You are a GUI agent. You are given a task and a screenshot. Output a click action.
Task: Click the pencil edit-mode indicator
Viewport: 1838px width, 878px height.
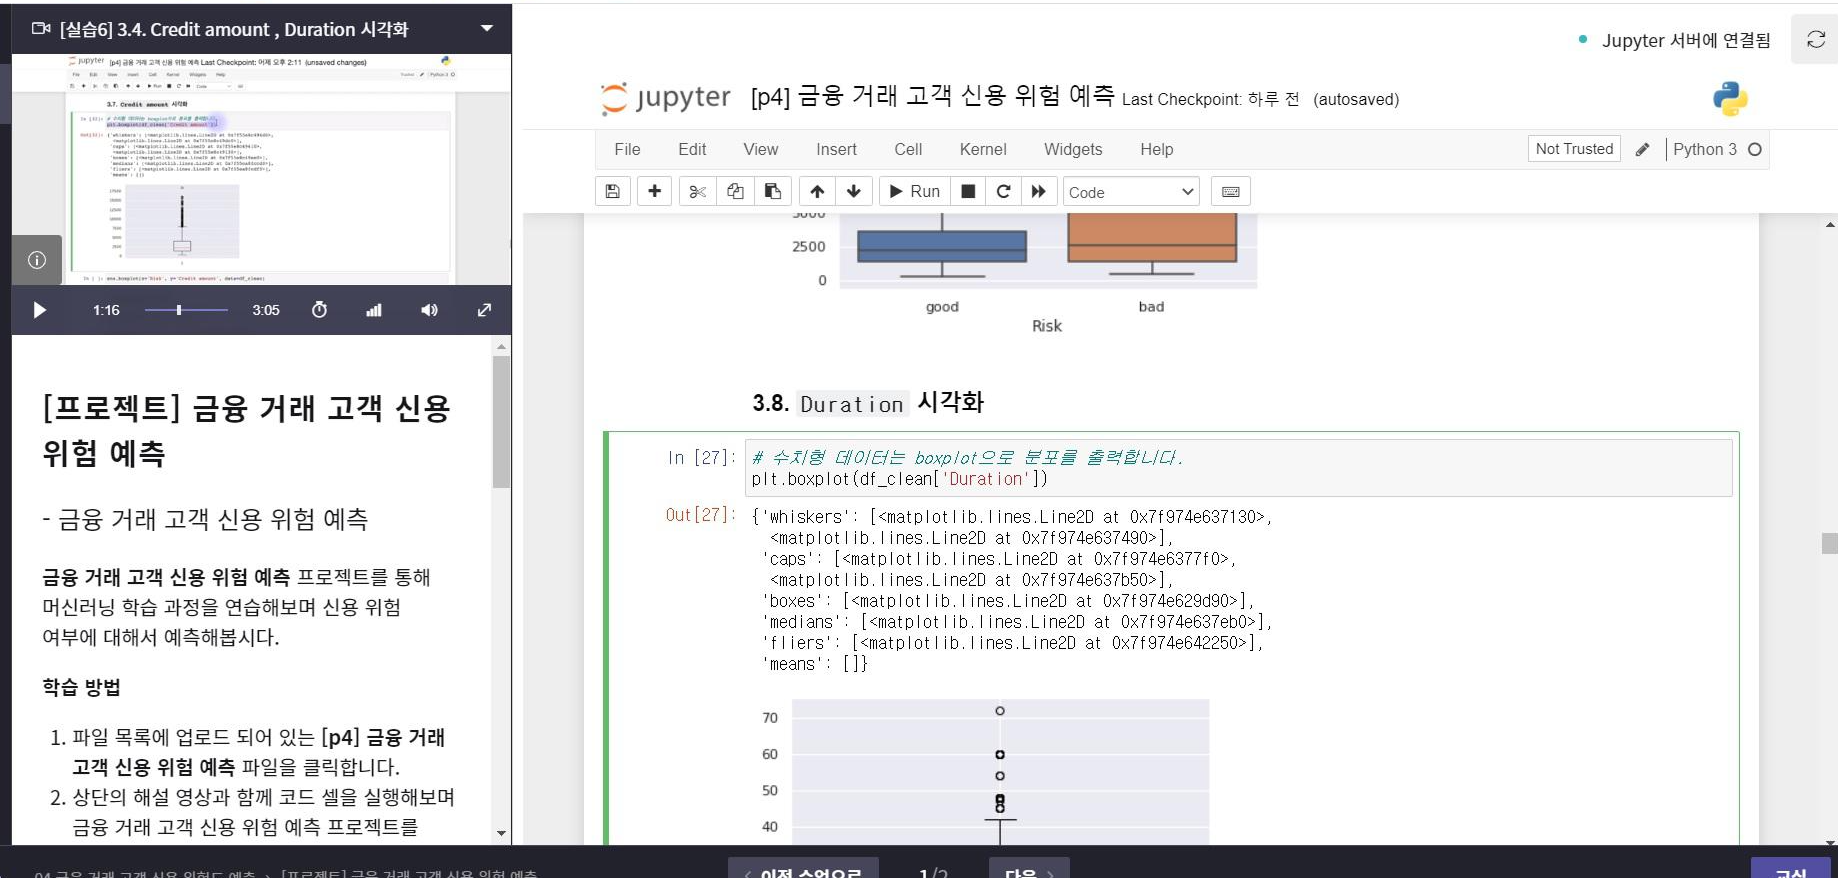[1642, 149]
